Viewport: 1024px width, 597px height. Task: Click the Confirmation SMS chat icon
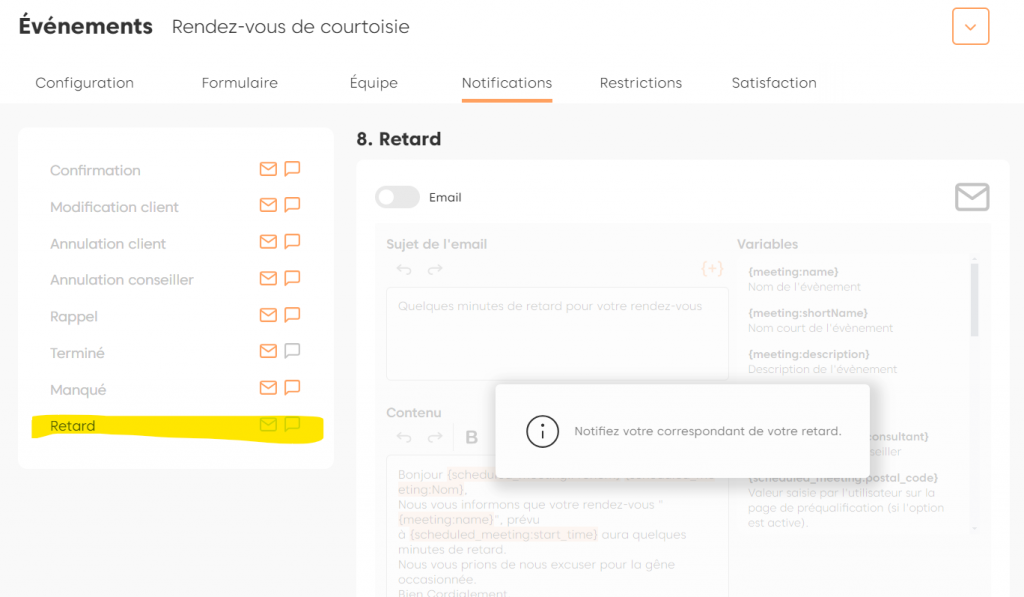[292, 169]
